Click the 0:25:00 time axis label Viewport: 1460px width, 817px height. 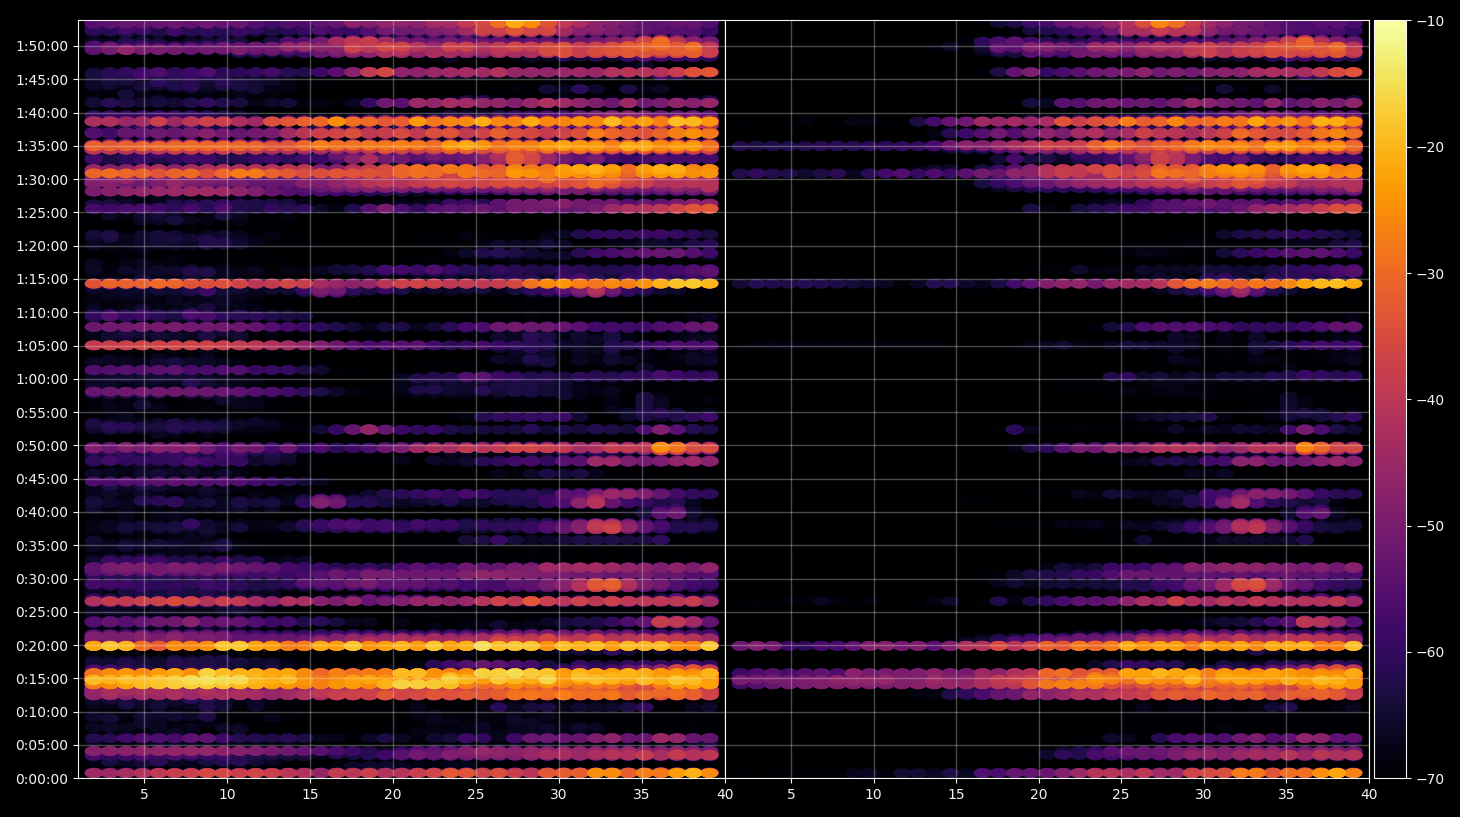[42, 612]
